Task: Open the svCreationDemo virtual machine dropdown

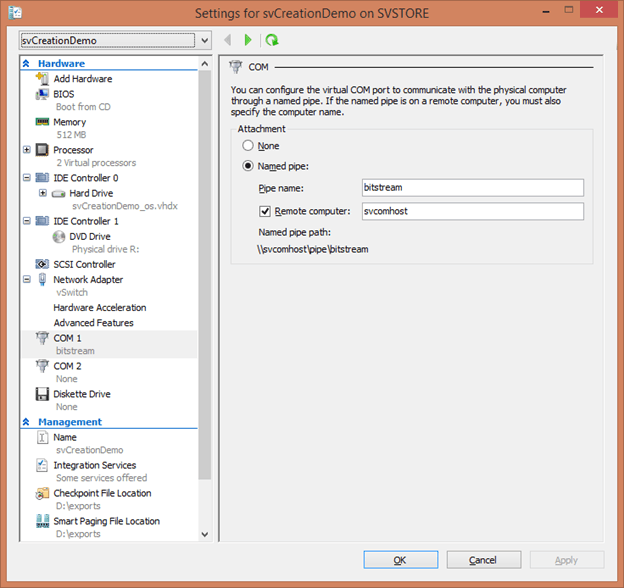Action: (205, 40)
